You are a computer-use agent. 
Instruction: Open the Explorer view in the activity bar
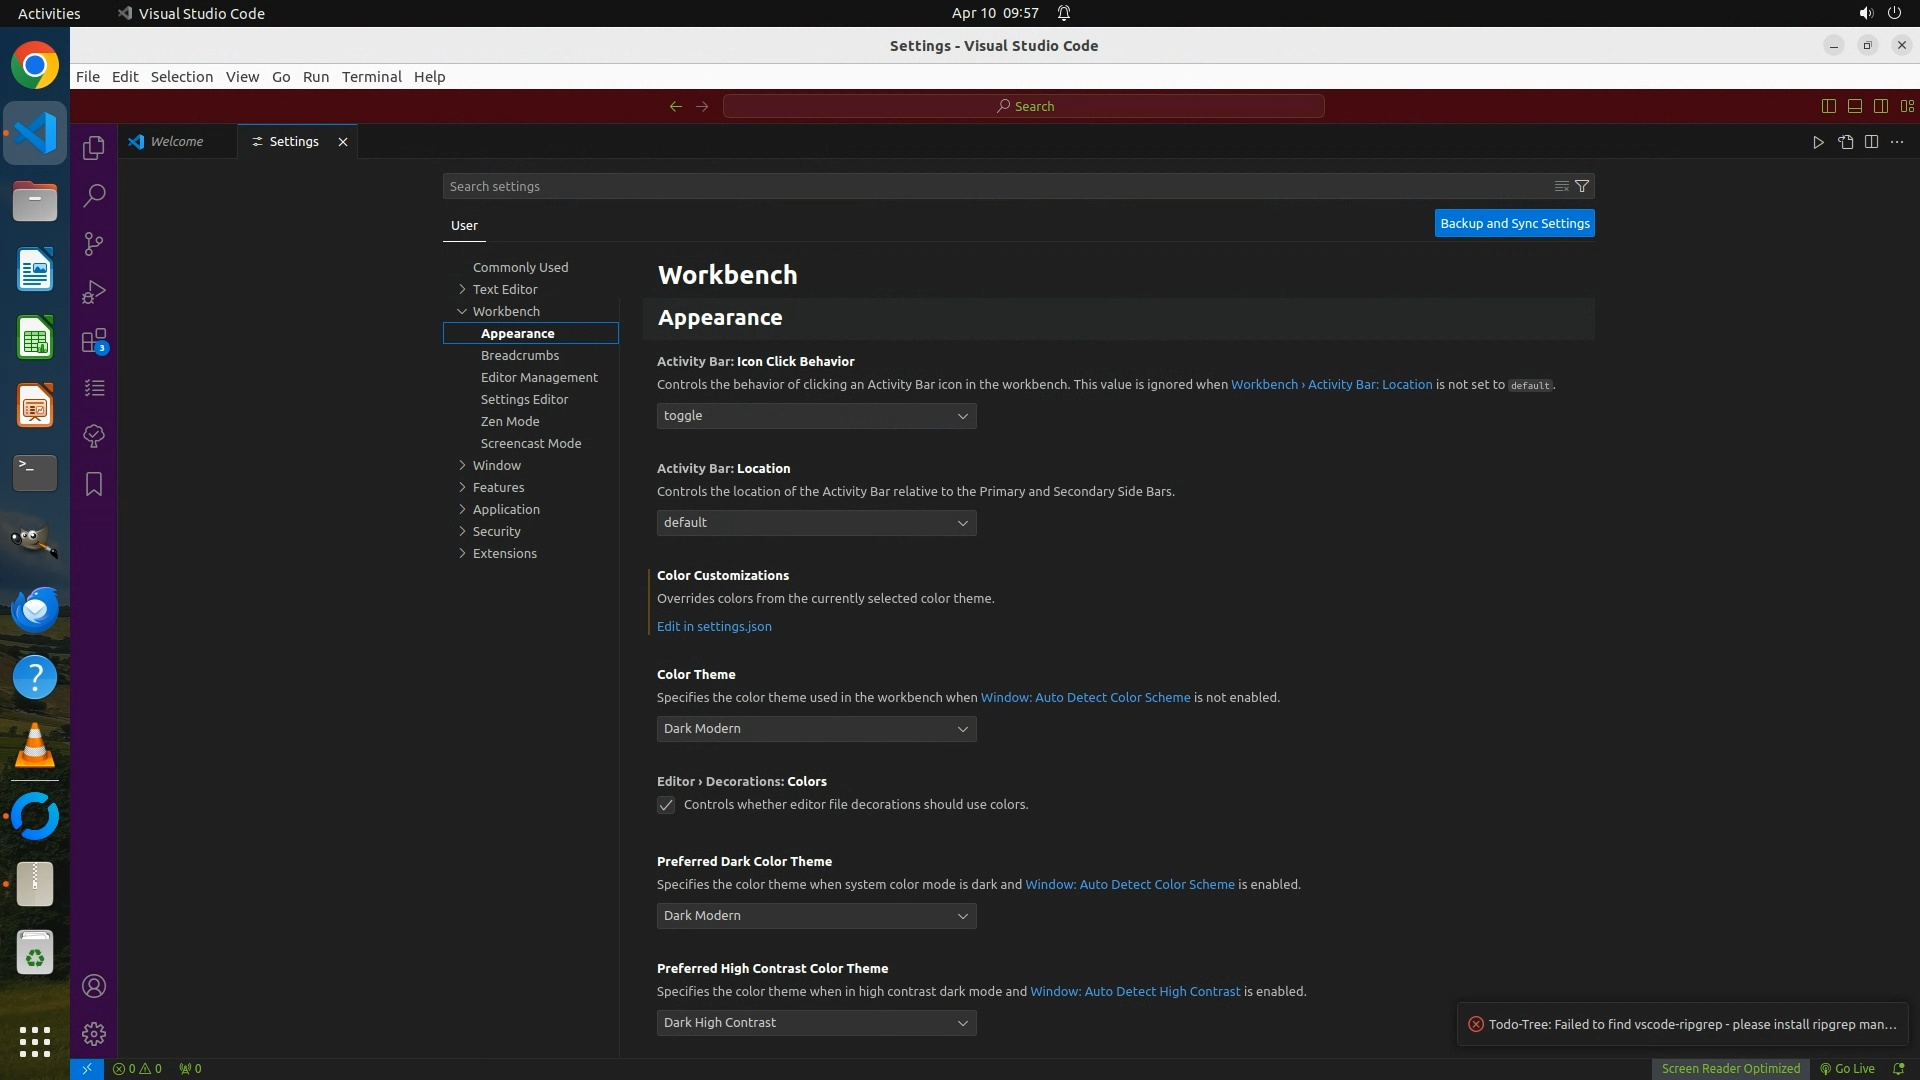click(x=94, y=148)
